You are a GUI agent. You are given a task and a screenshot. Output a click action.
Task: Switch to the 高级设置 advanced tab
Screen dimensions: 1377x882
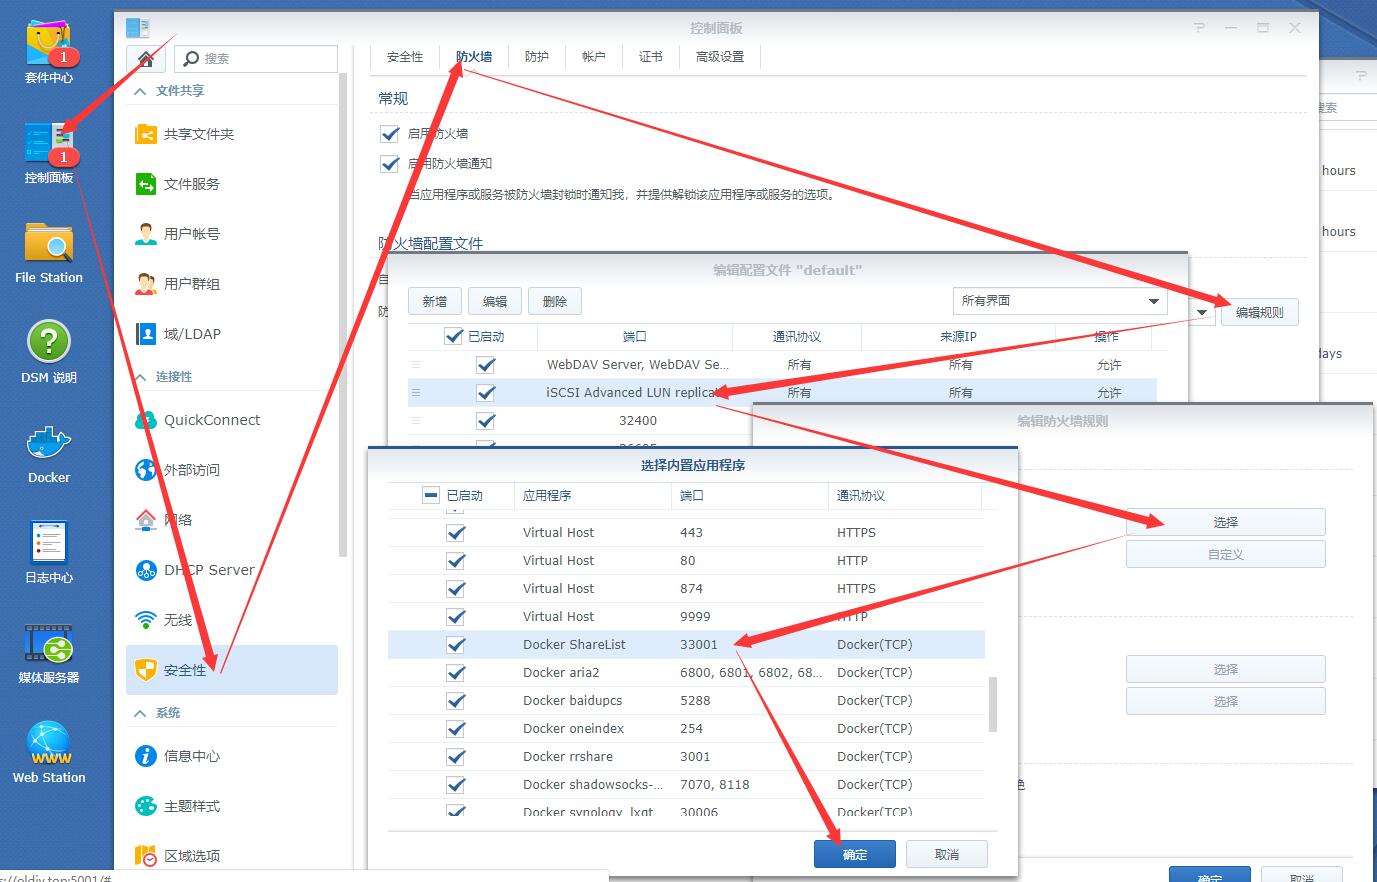click(720, 57)
